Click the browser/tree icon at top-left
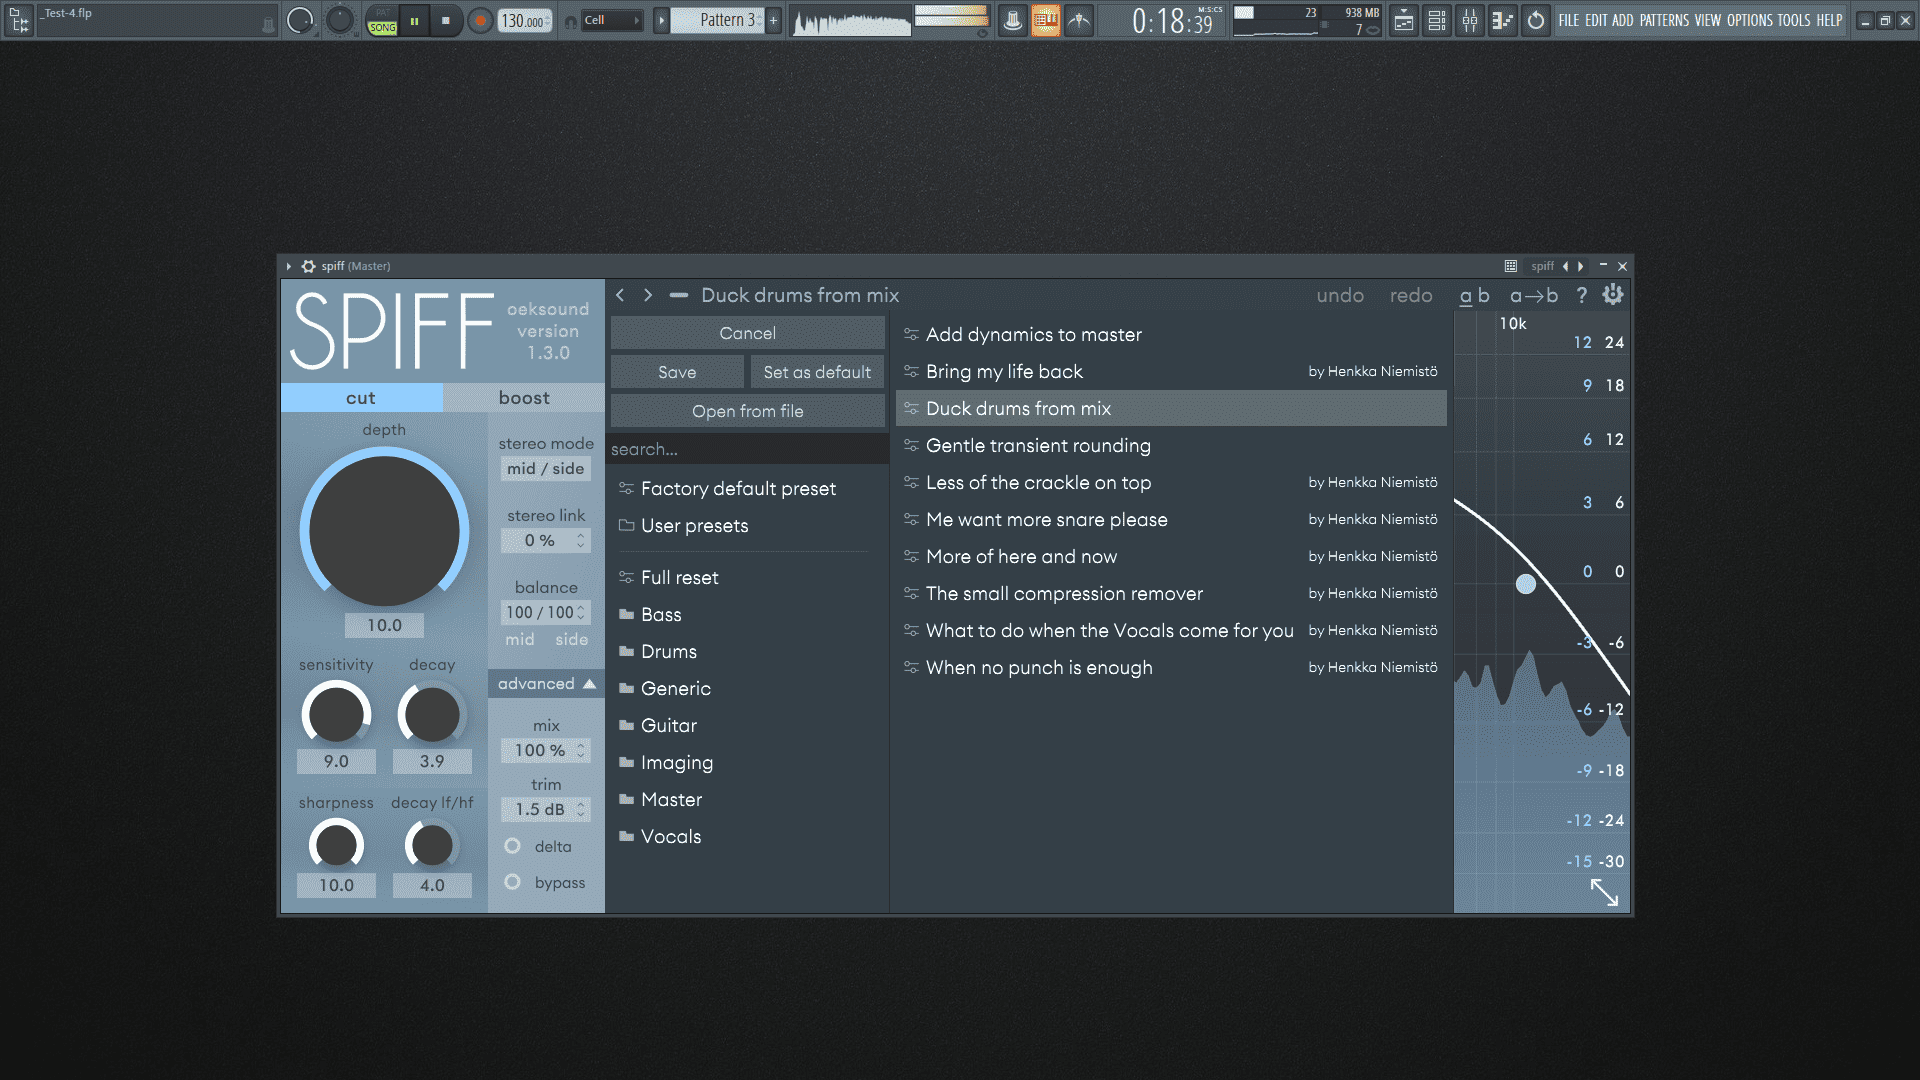The image size is (1920, 1080). click(18, 20)
